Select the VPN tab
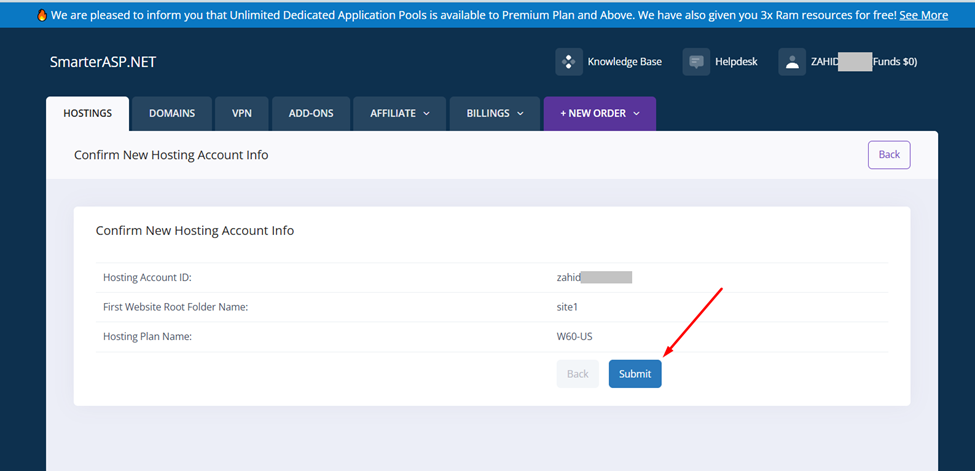 (x=242, y=114)
